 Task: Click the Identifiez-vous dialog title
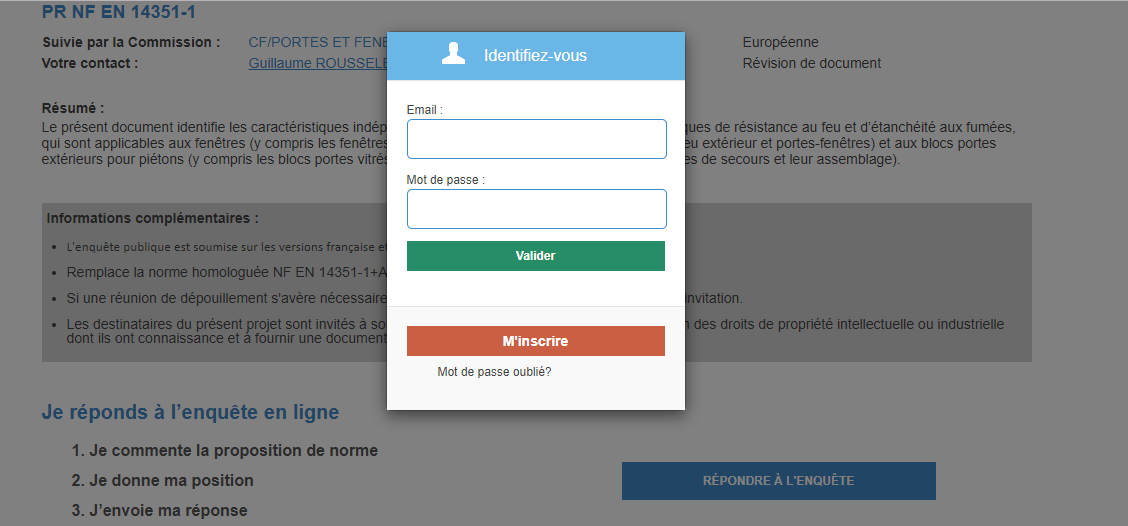tap(535, 55)
